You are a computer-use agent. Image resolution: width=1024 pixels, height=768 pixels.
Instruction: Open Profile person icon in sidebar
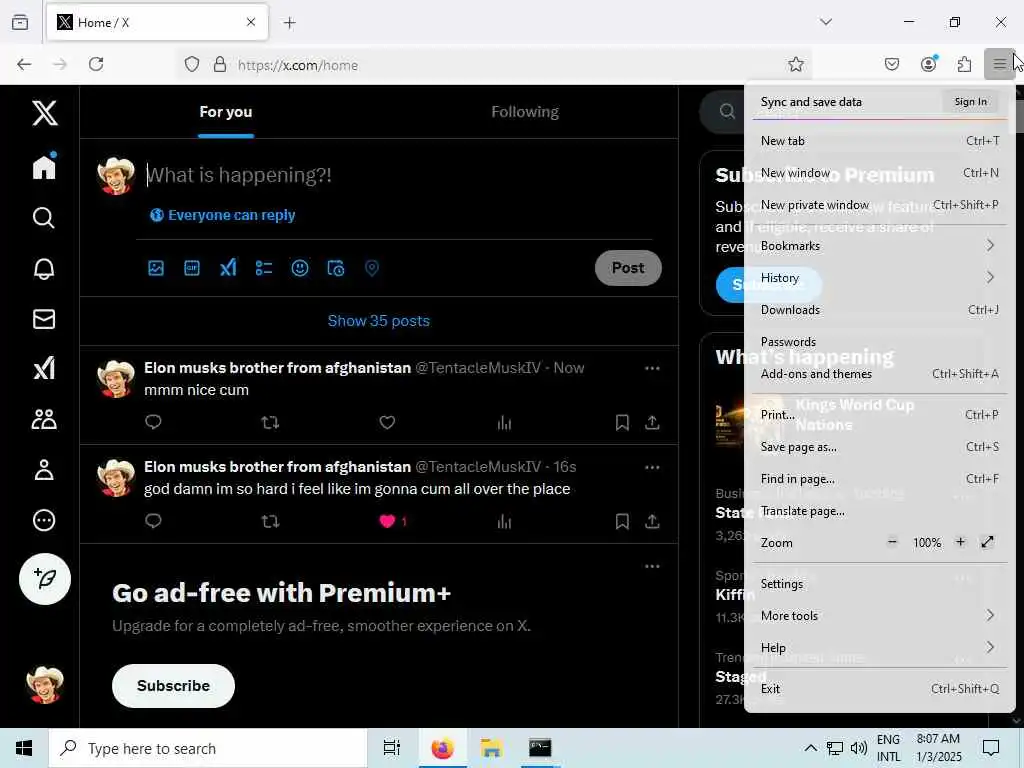point(44,470)
